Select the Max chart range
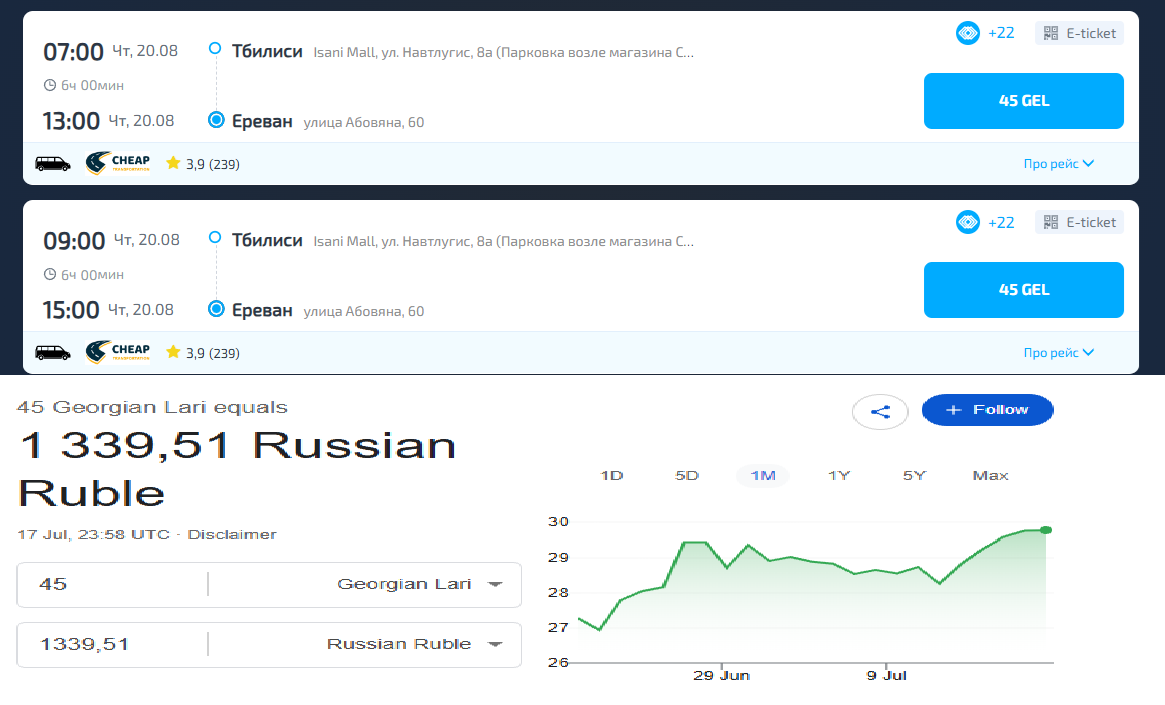1165x705 pixels. (990, 475)
